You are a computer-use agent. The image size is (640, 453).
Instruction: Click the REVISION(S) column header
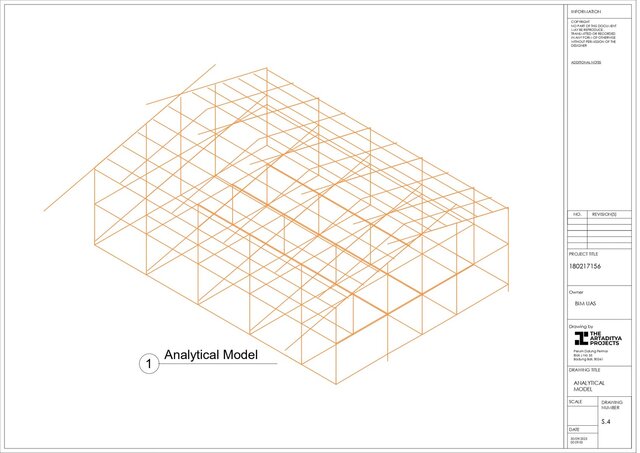tap(604, 214)
